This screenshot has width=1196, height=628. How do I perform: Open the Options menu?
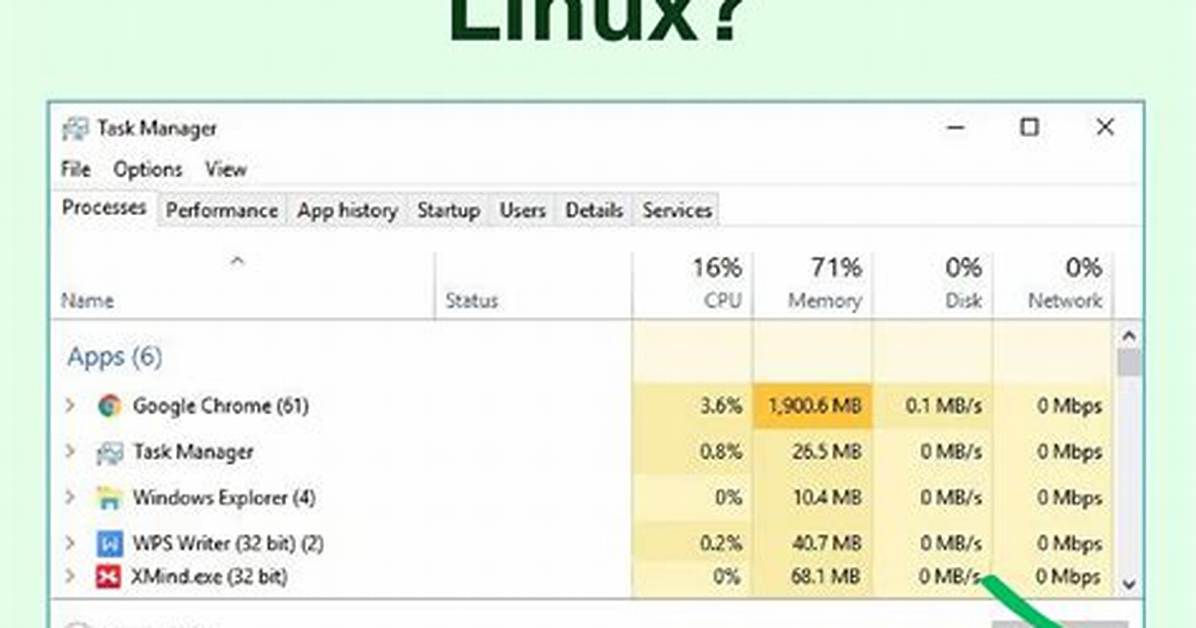click(x=147, y=169)
